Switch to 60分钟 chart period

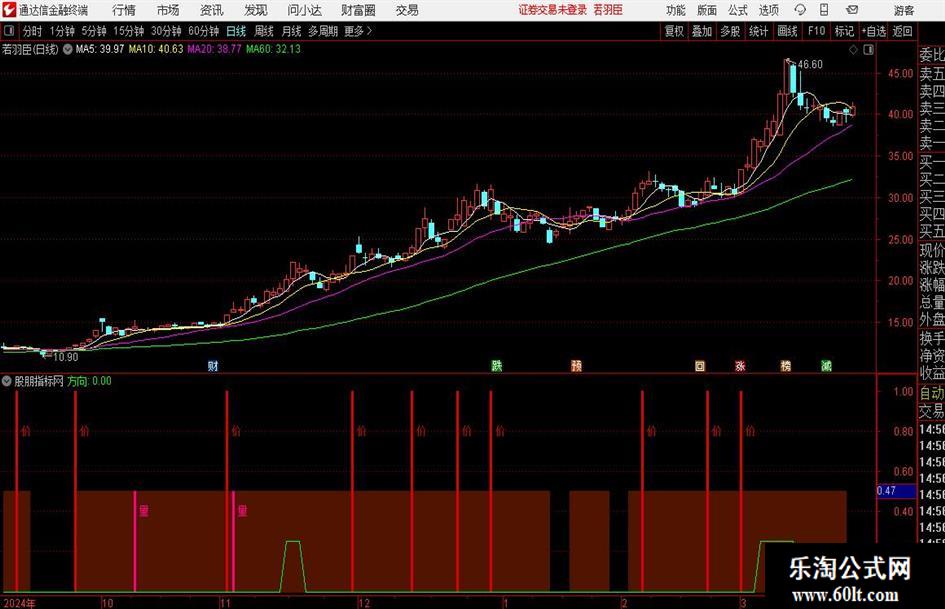[x=204, y=31]
